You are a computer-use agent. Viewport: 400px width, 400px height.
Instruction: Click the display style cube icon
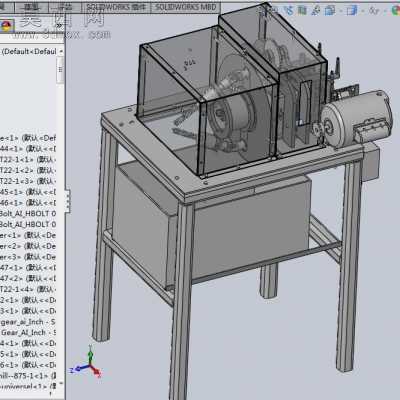pyautogui.click(x=352, y=11)
